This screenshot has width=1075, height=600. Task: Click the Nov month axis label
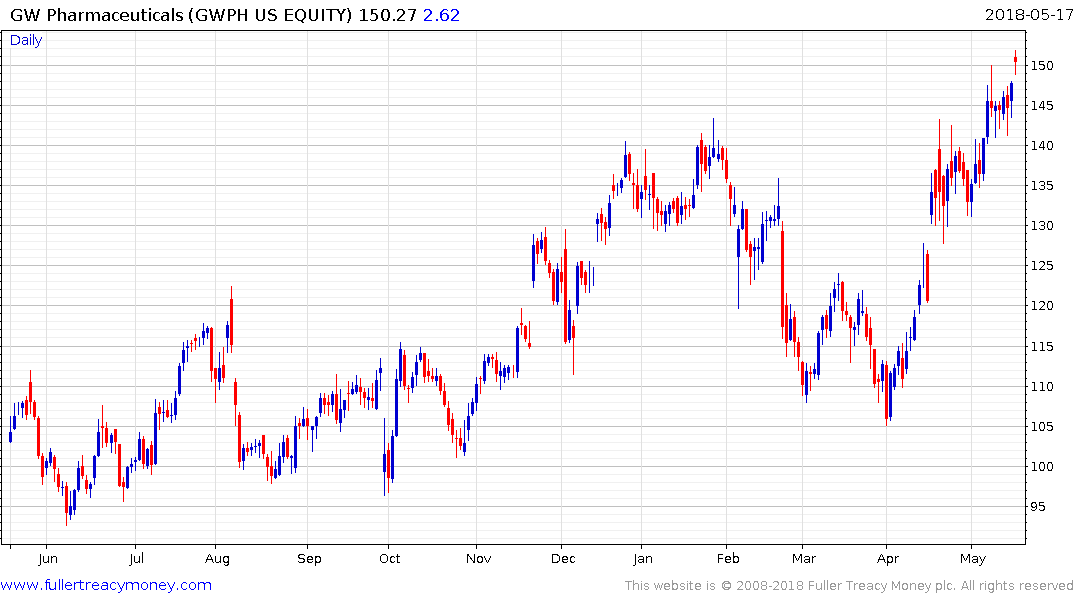point(479,558)
